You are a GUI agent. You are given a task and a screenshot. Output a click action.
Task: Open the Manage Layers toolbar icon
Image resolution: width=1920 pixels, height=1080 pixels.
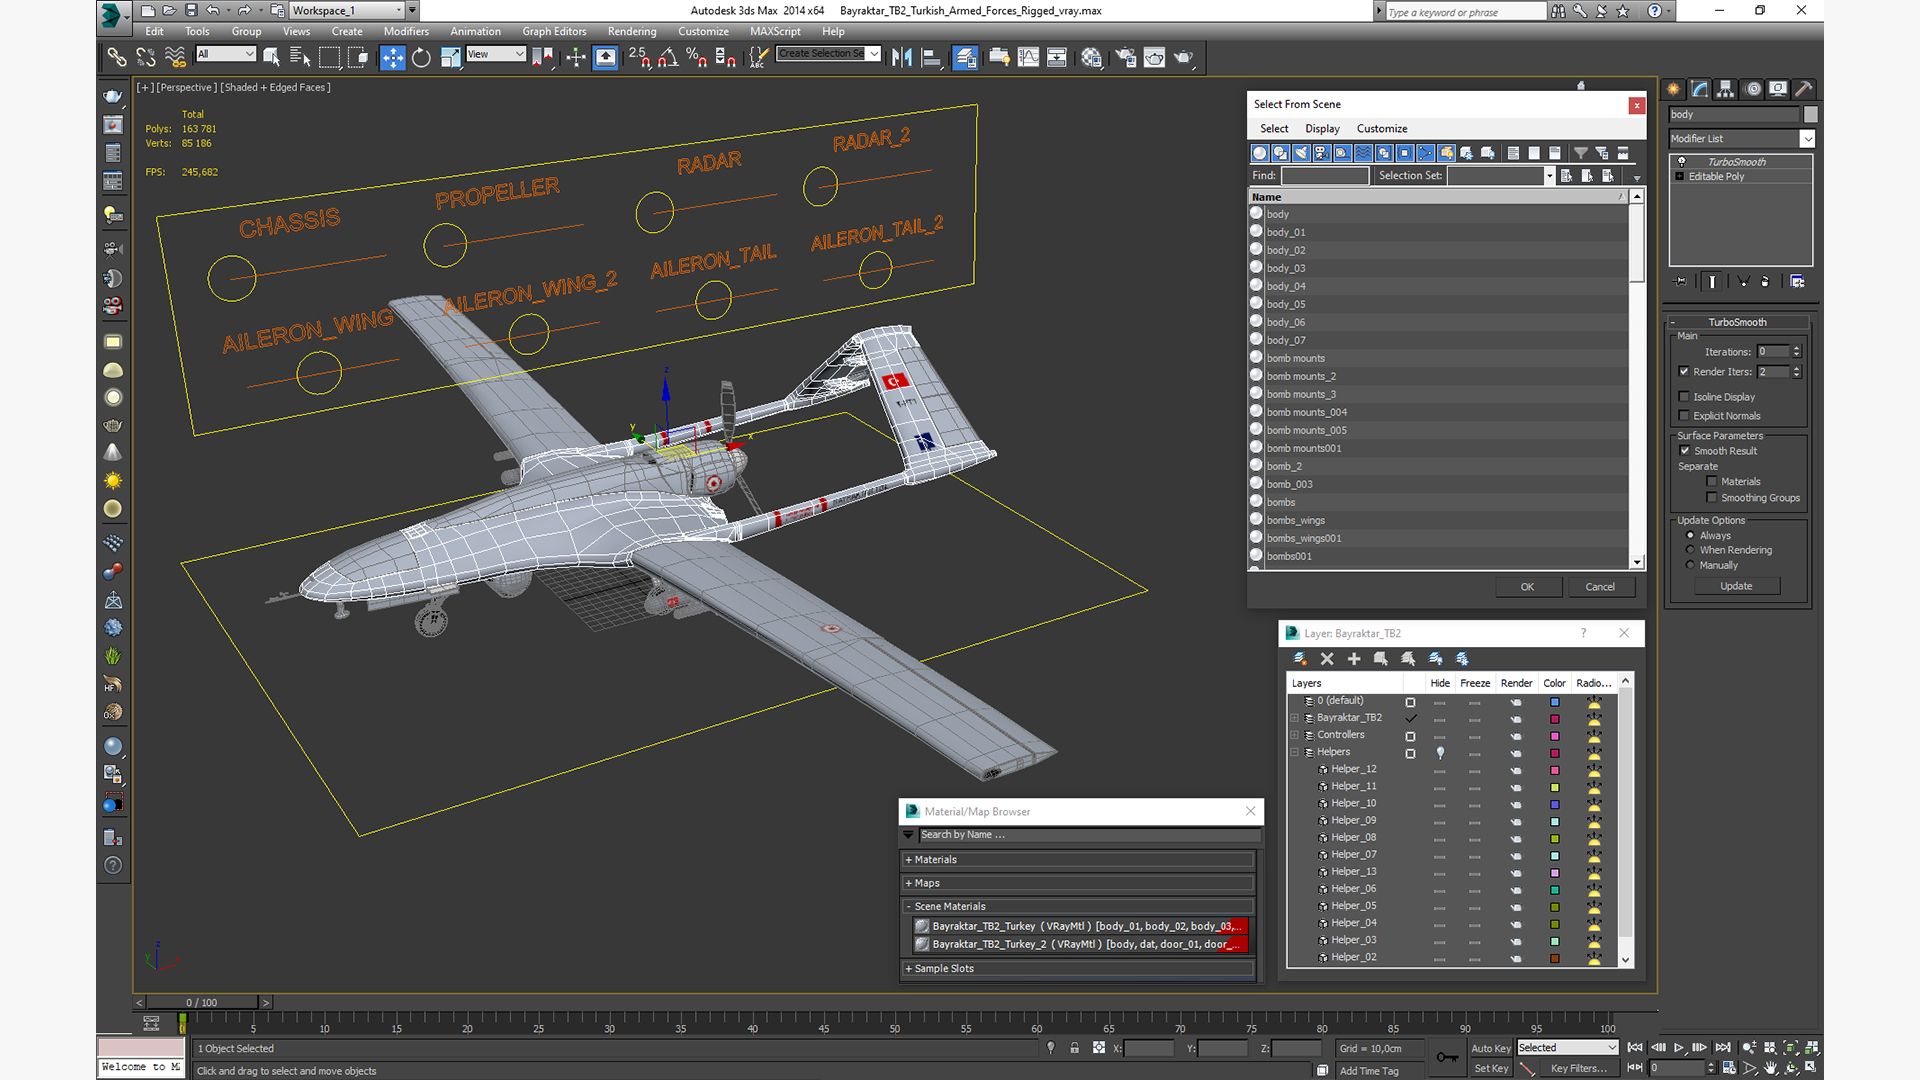(x=965, y=58)
